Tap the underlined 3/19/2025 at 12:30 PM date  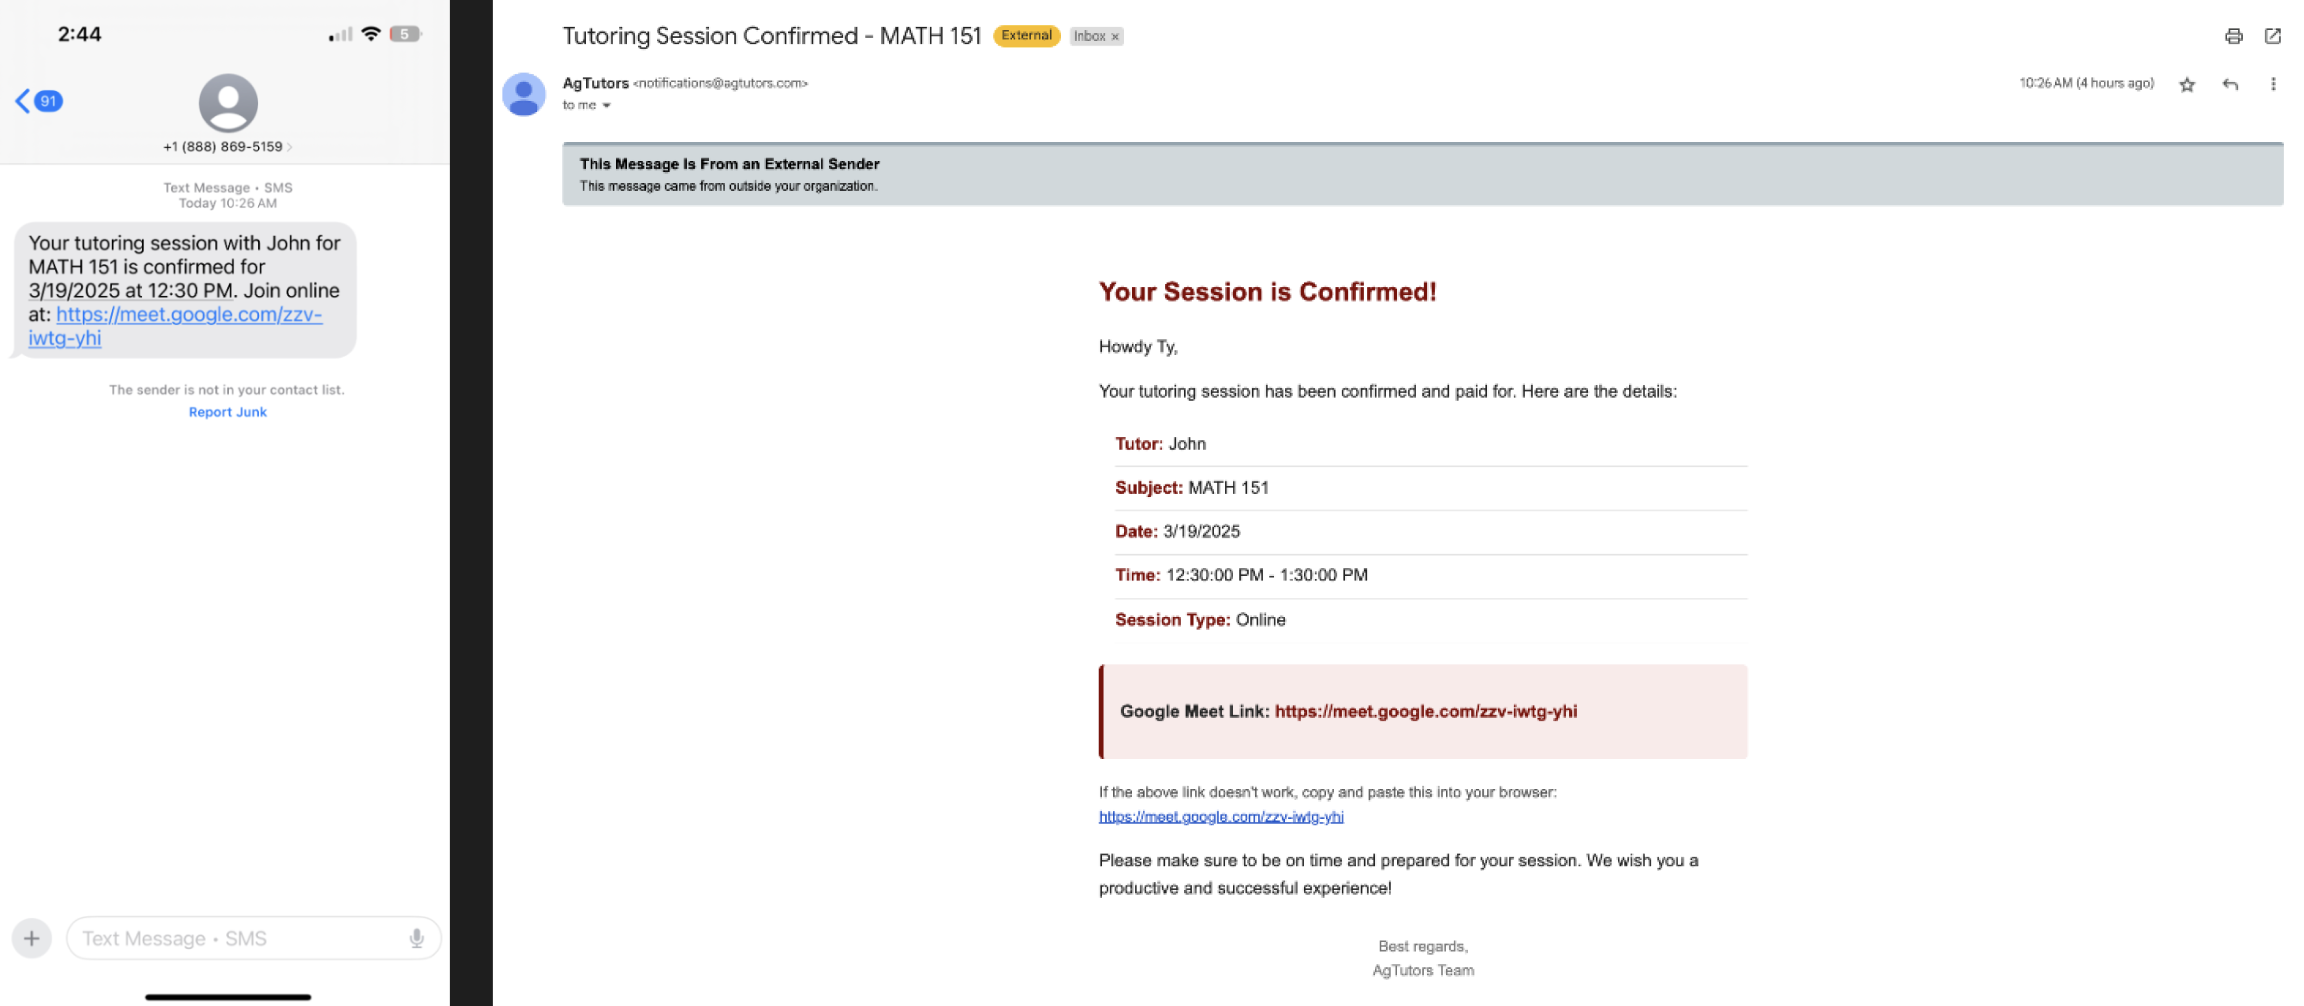point(131,290)
